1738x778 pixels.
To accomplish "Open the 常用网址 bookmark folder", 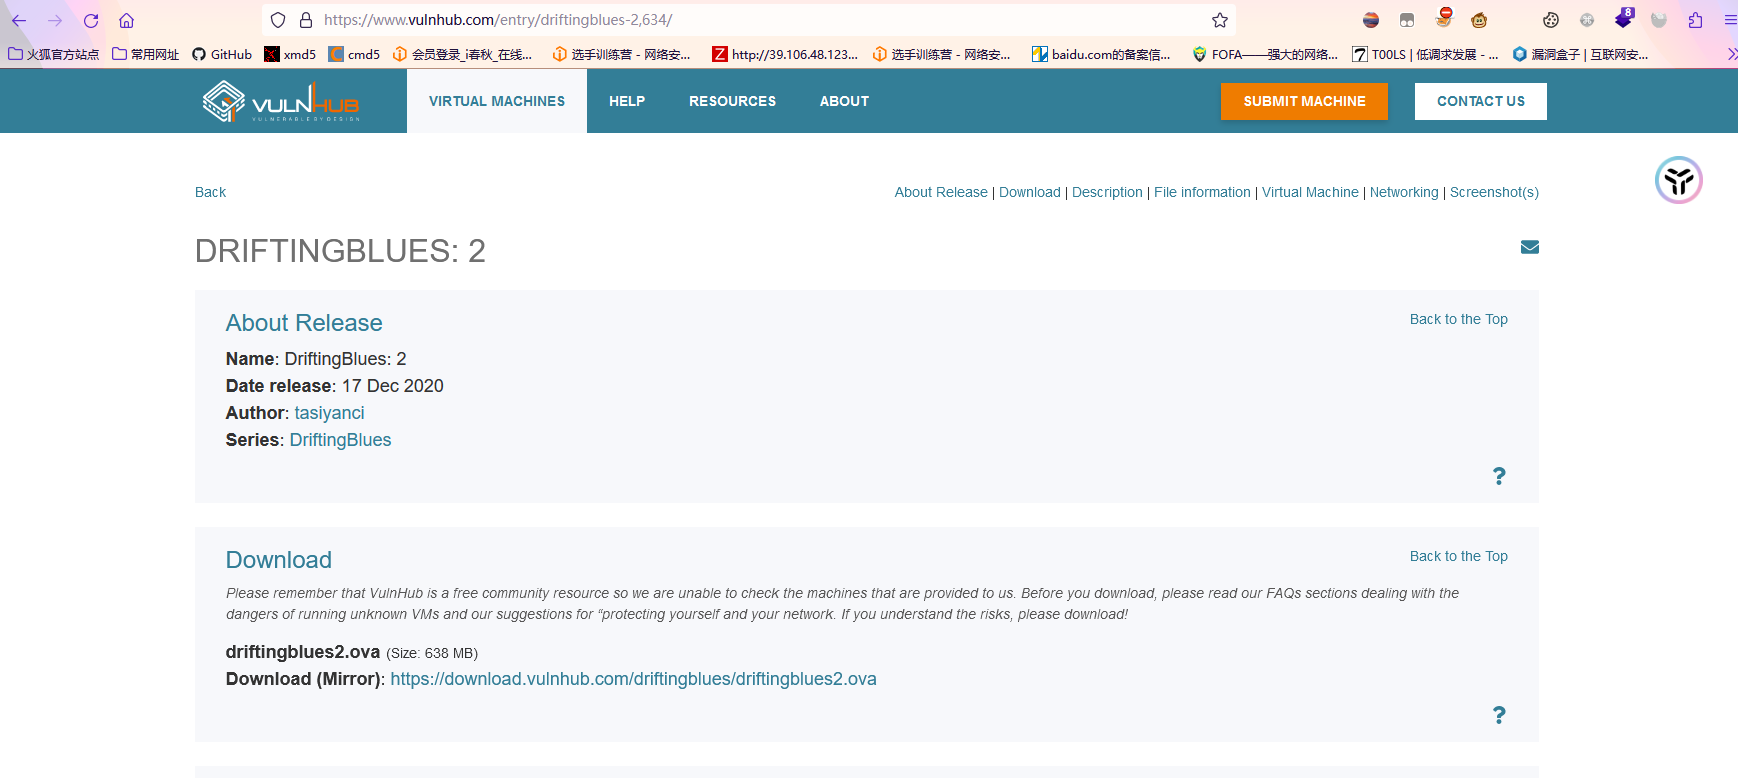I will 145,54.
